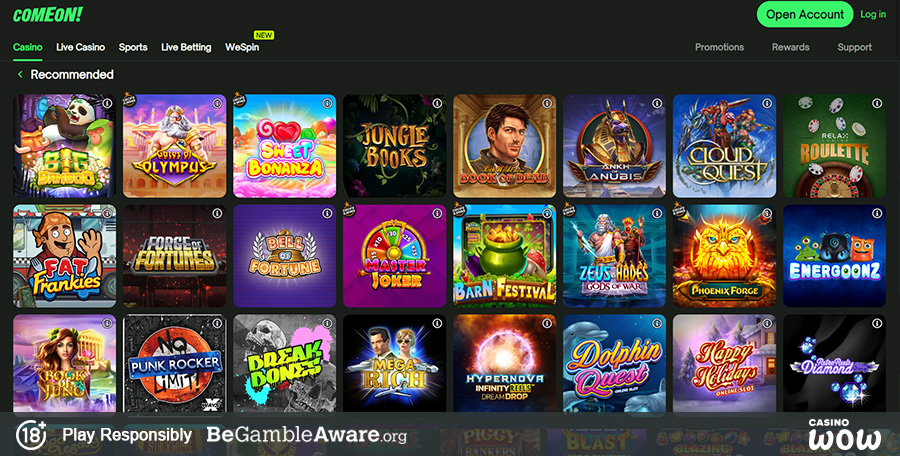Click the info icon on Big Bamboo tile
The width and height of the screenshot is (900, 456).
coord(107,103)
